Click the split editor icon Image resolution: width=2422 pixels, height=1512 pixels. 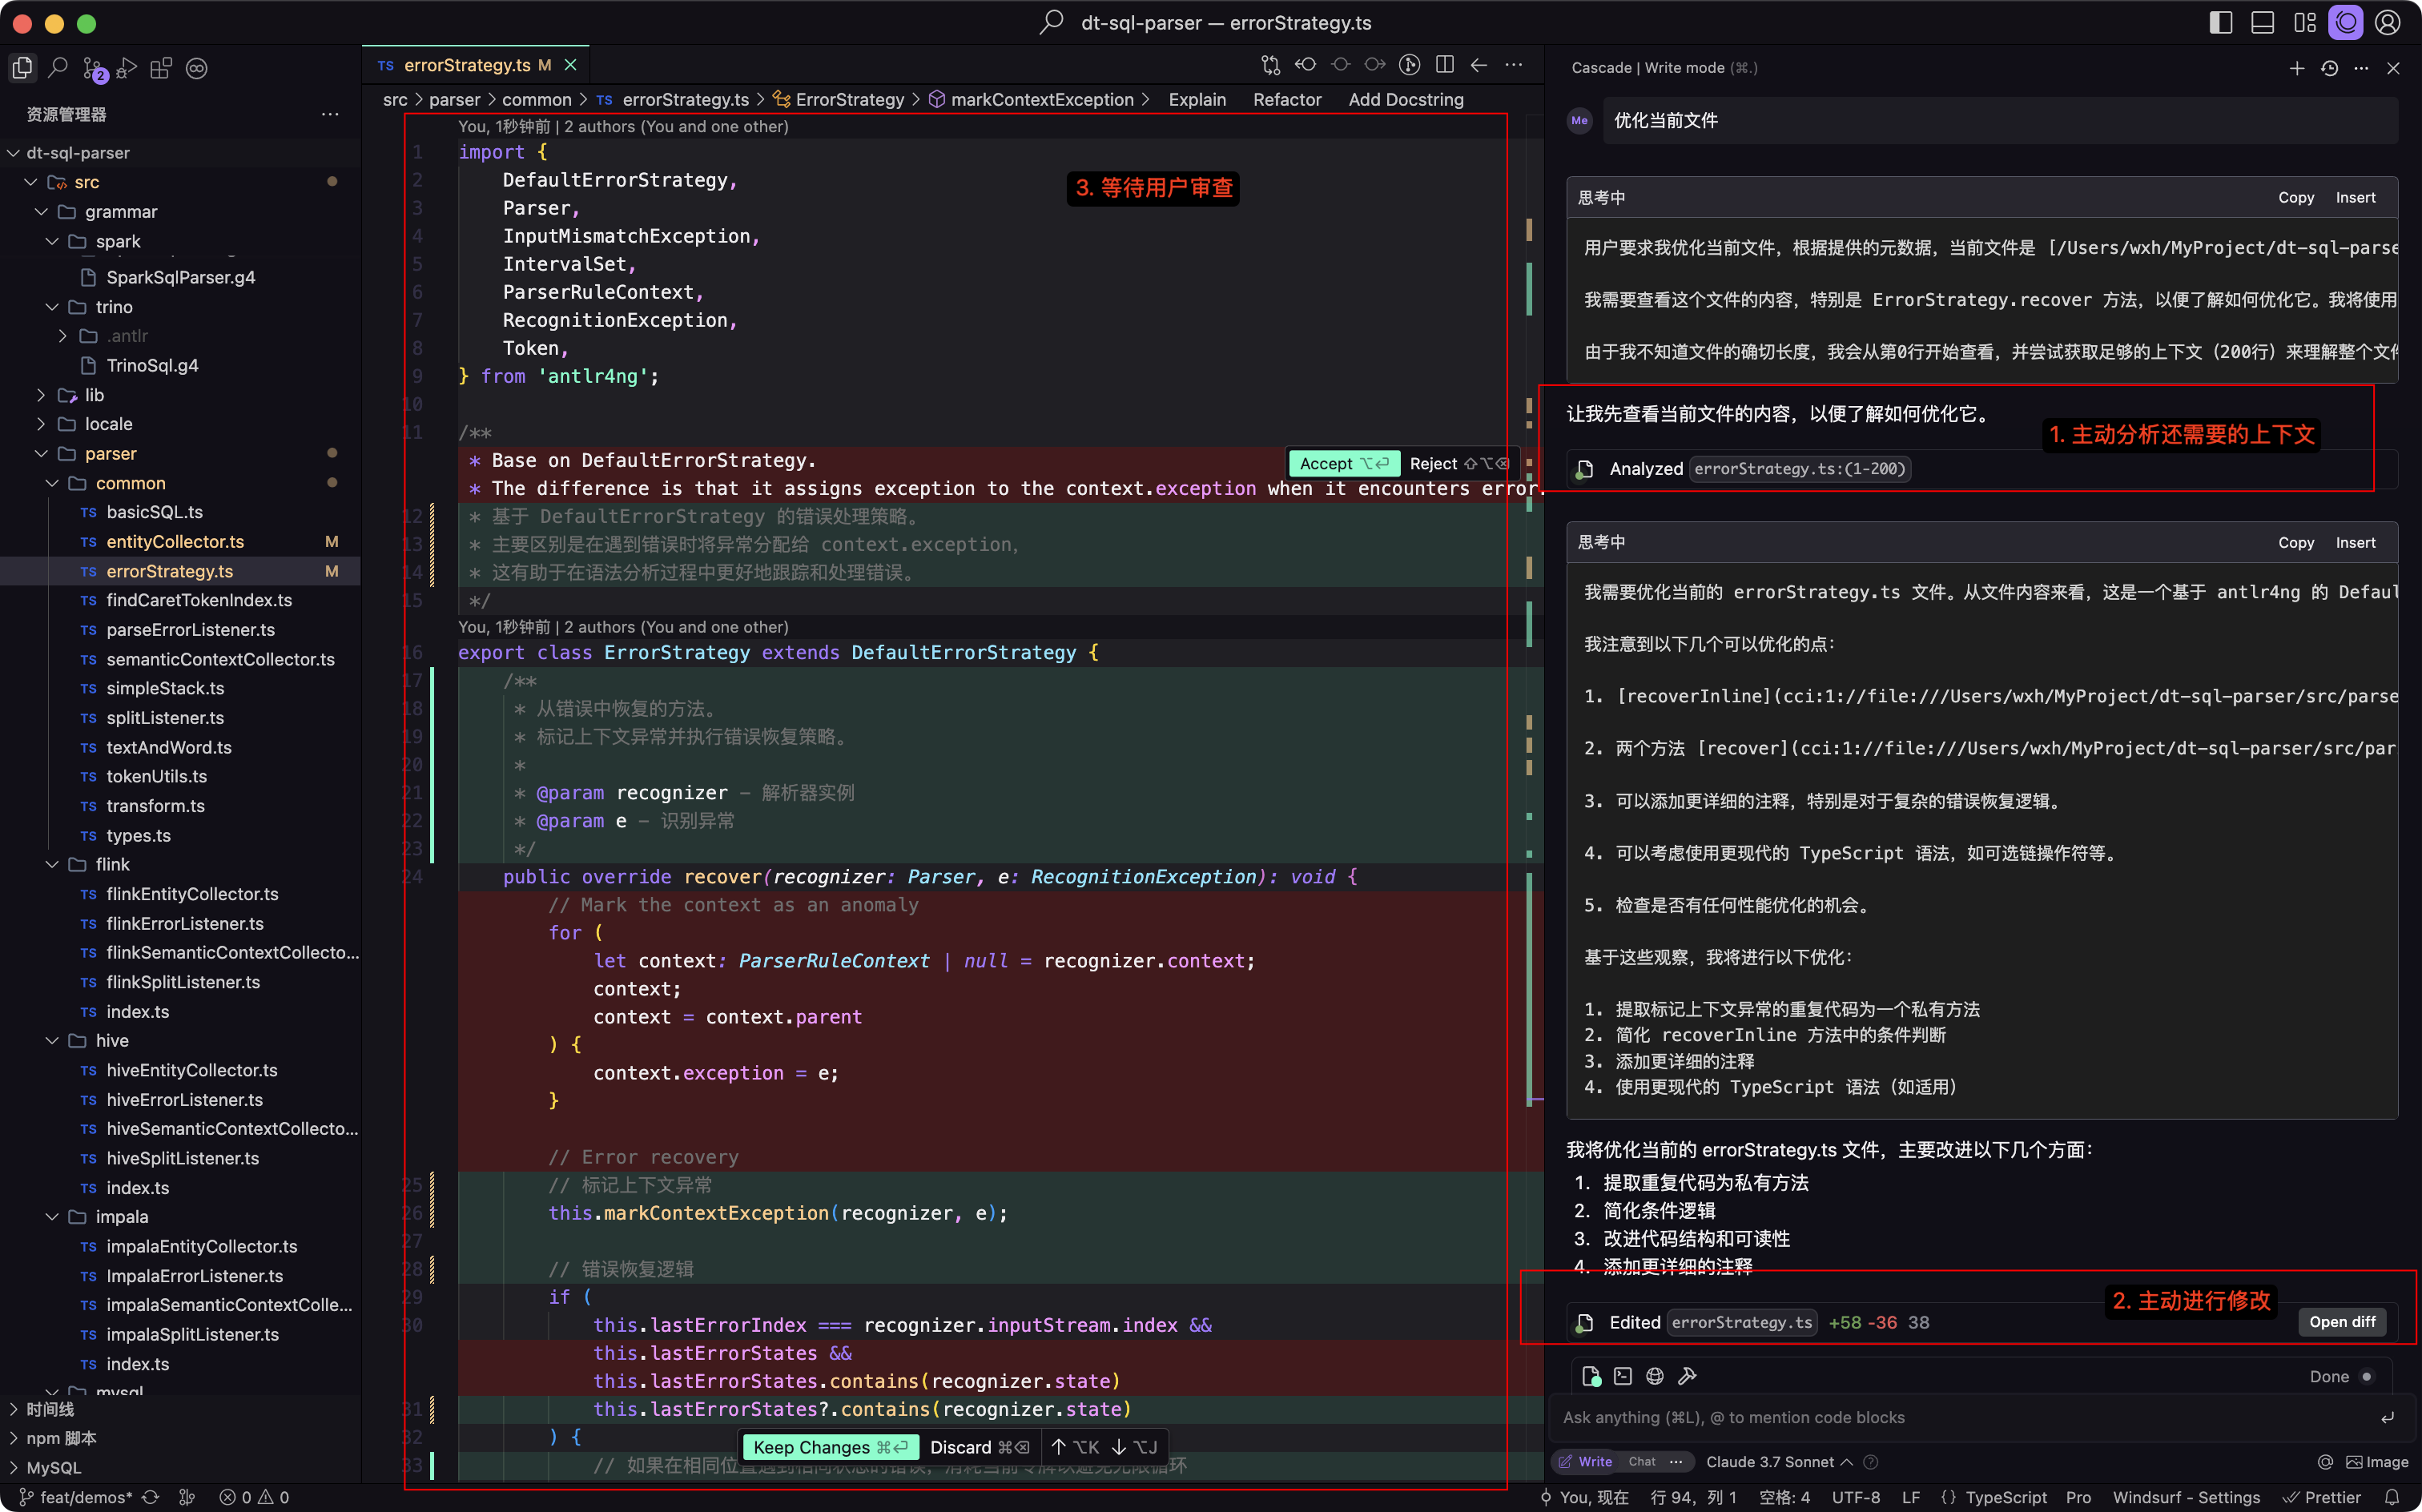[x=1444, y=65]
